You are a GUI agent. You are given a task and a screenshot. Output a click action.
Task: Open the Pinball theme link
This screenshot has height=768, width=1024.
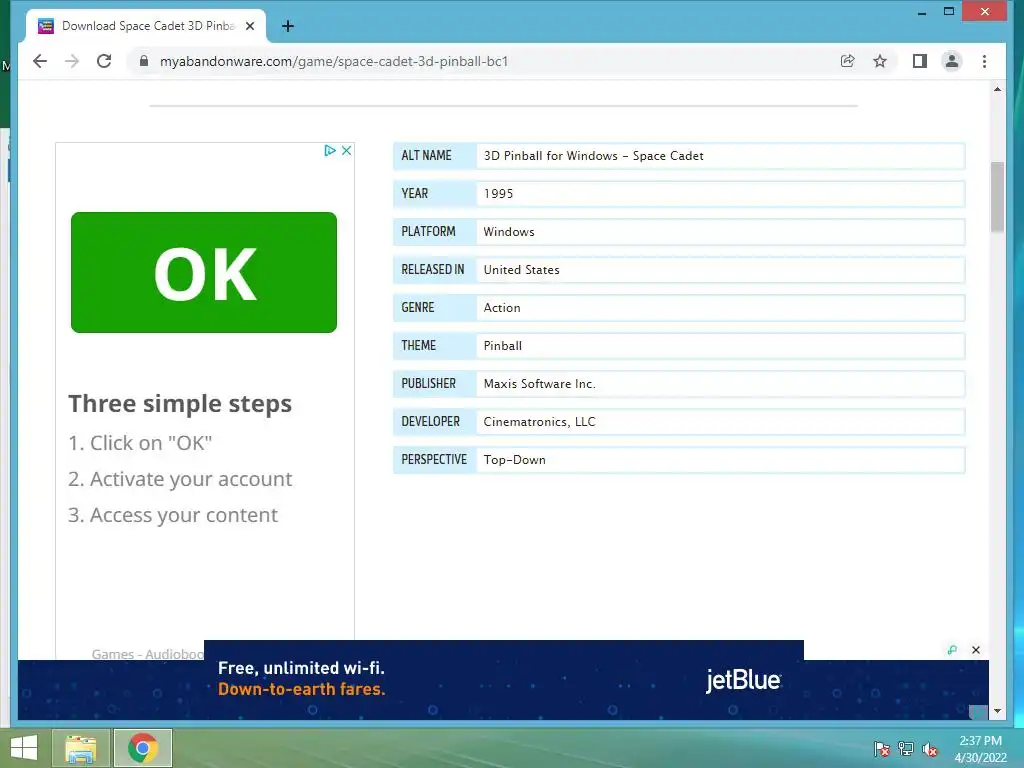[502, 345]
